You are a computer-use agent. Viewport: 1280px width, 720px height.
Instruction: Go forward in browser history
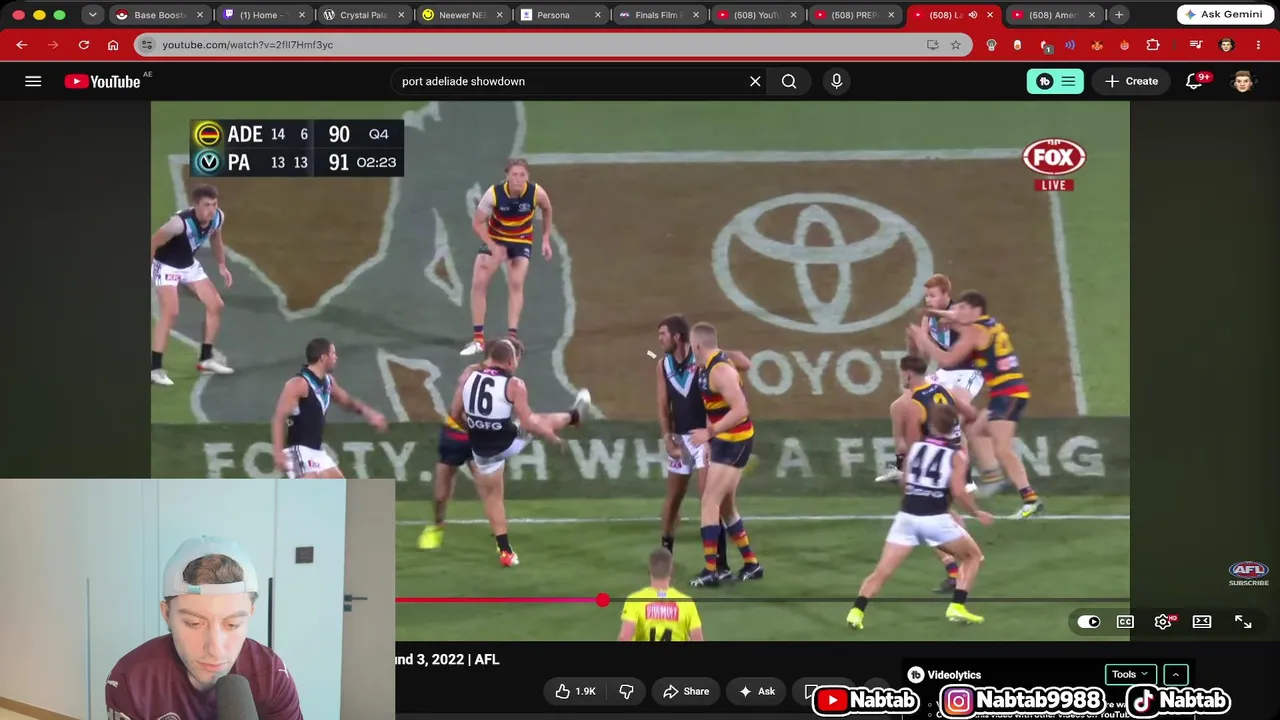point(53,45)
